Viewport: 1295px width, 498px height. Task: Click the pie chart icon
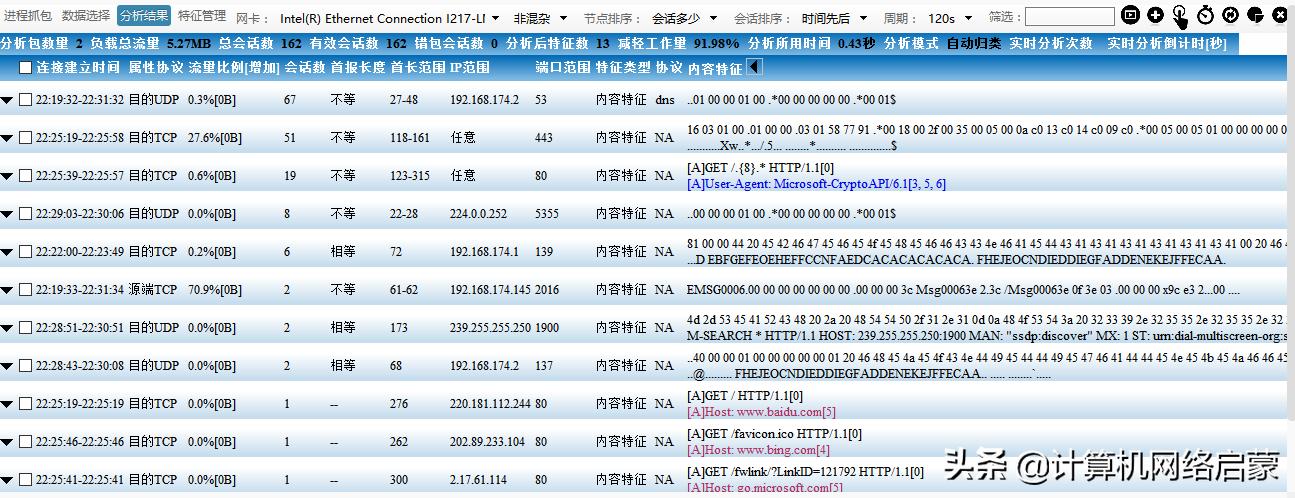coord(1255,15)
